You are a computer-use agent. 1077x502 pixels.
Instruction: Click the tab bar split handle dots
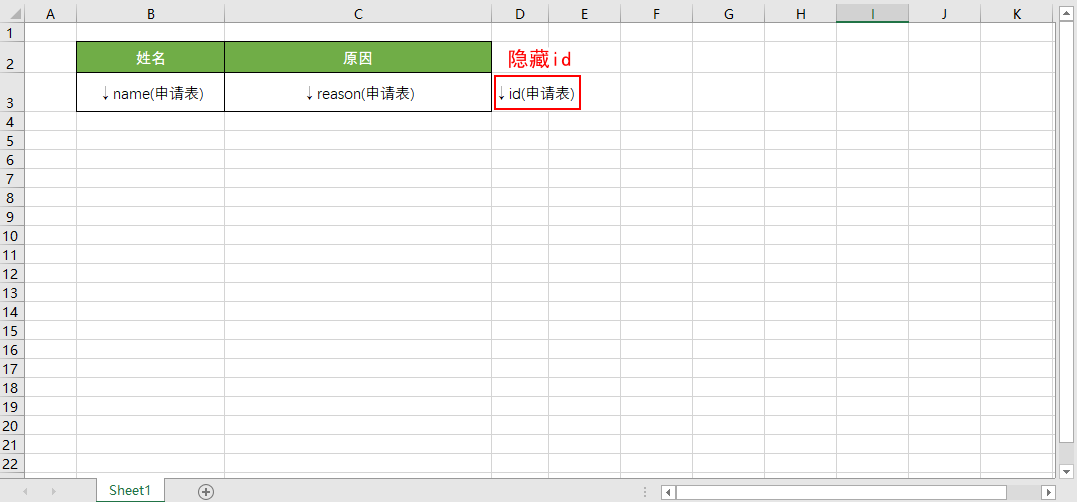point(645,492)
